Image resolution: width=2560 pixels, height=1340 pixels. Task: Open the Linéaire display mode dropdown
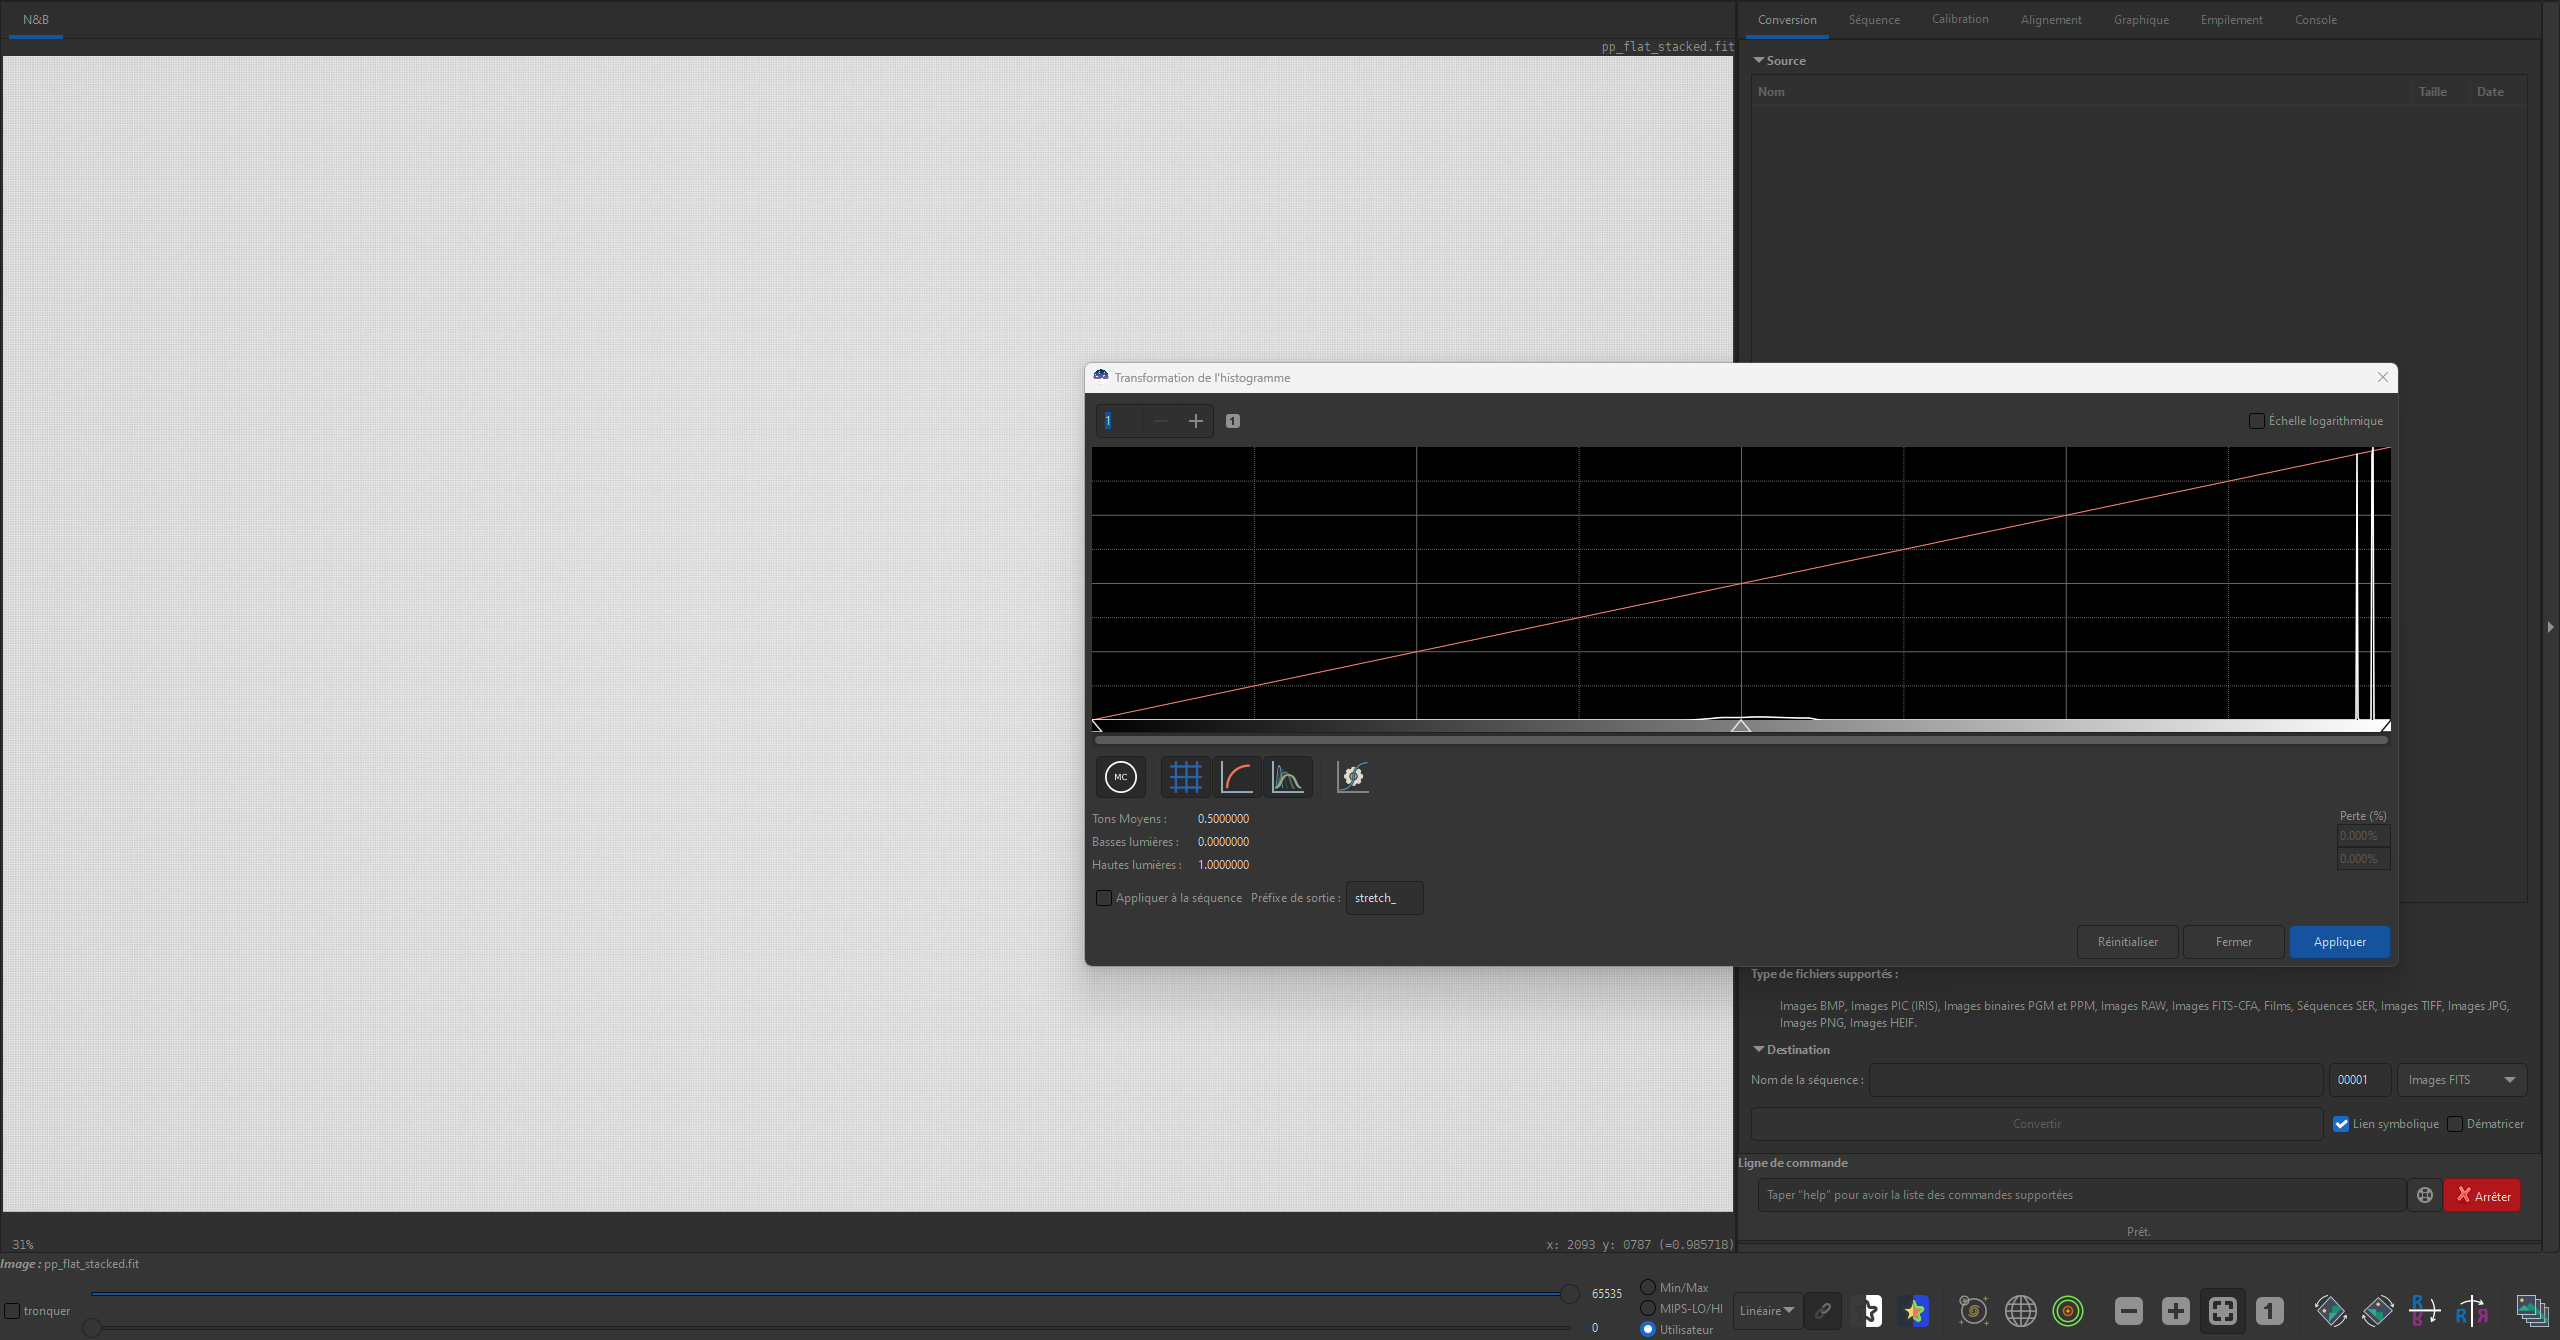1766,1310
